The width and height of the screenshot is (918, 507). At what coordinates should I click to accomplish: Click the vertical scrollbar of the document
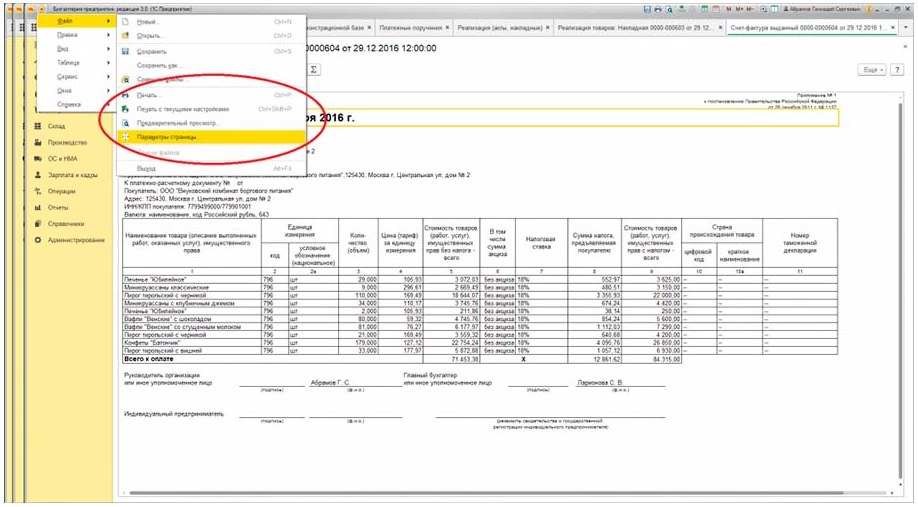(901, 290)
